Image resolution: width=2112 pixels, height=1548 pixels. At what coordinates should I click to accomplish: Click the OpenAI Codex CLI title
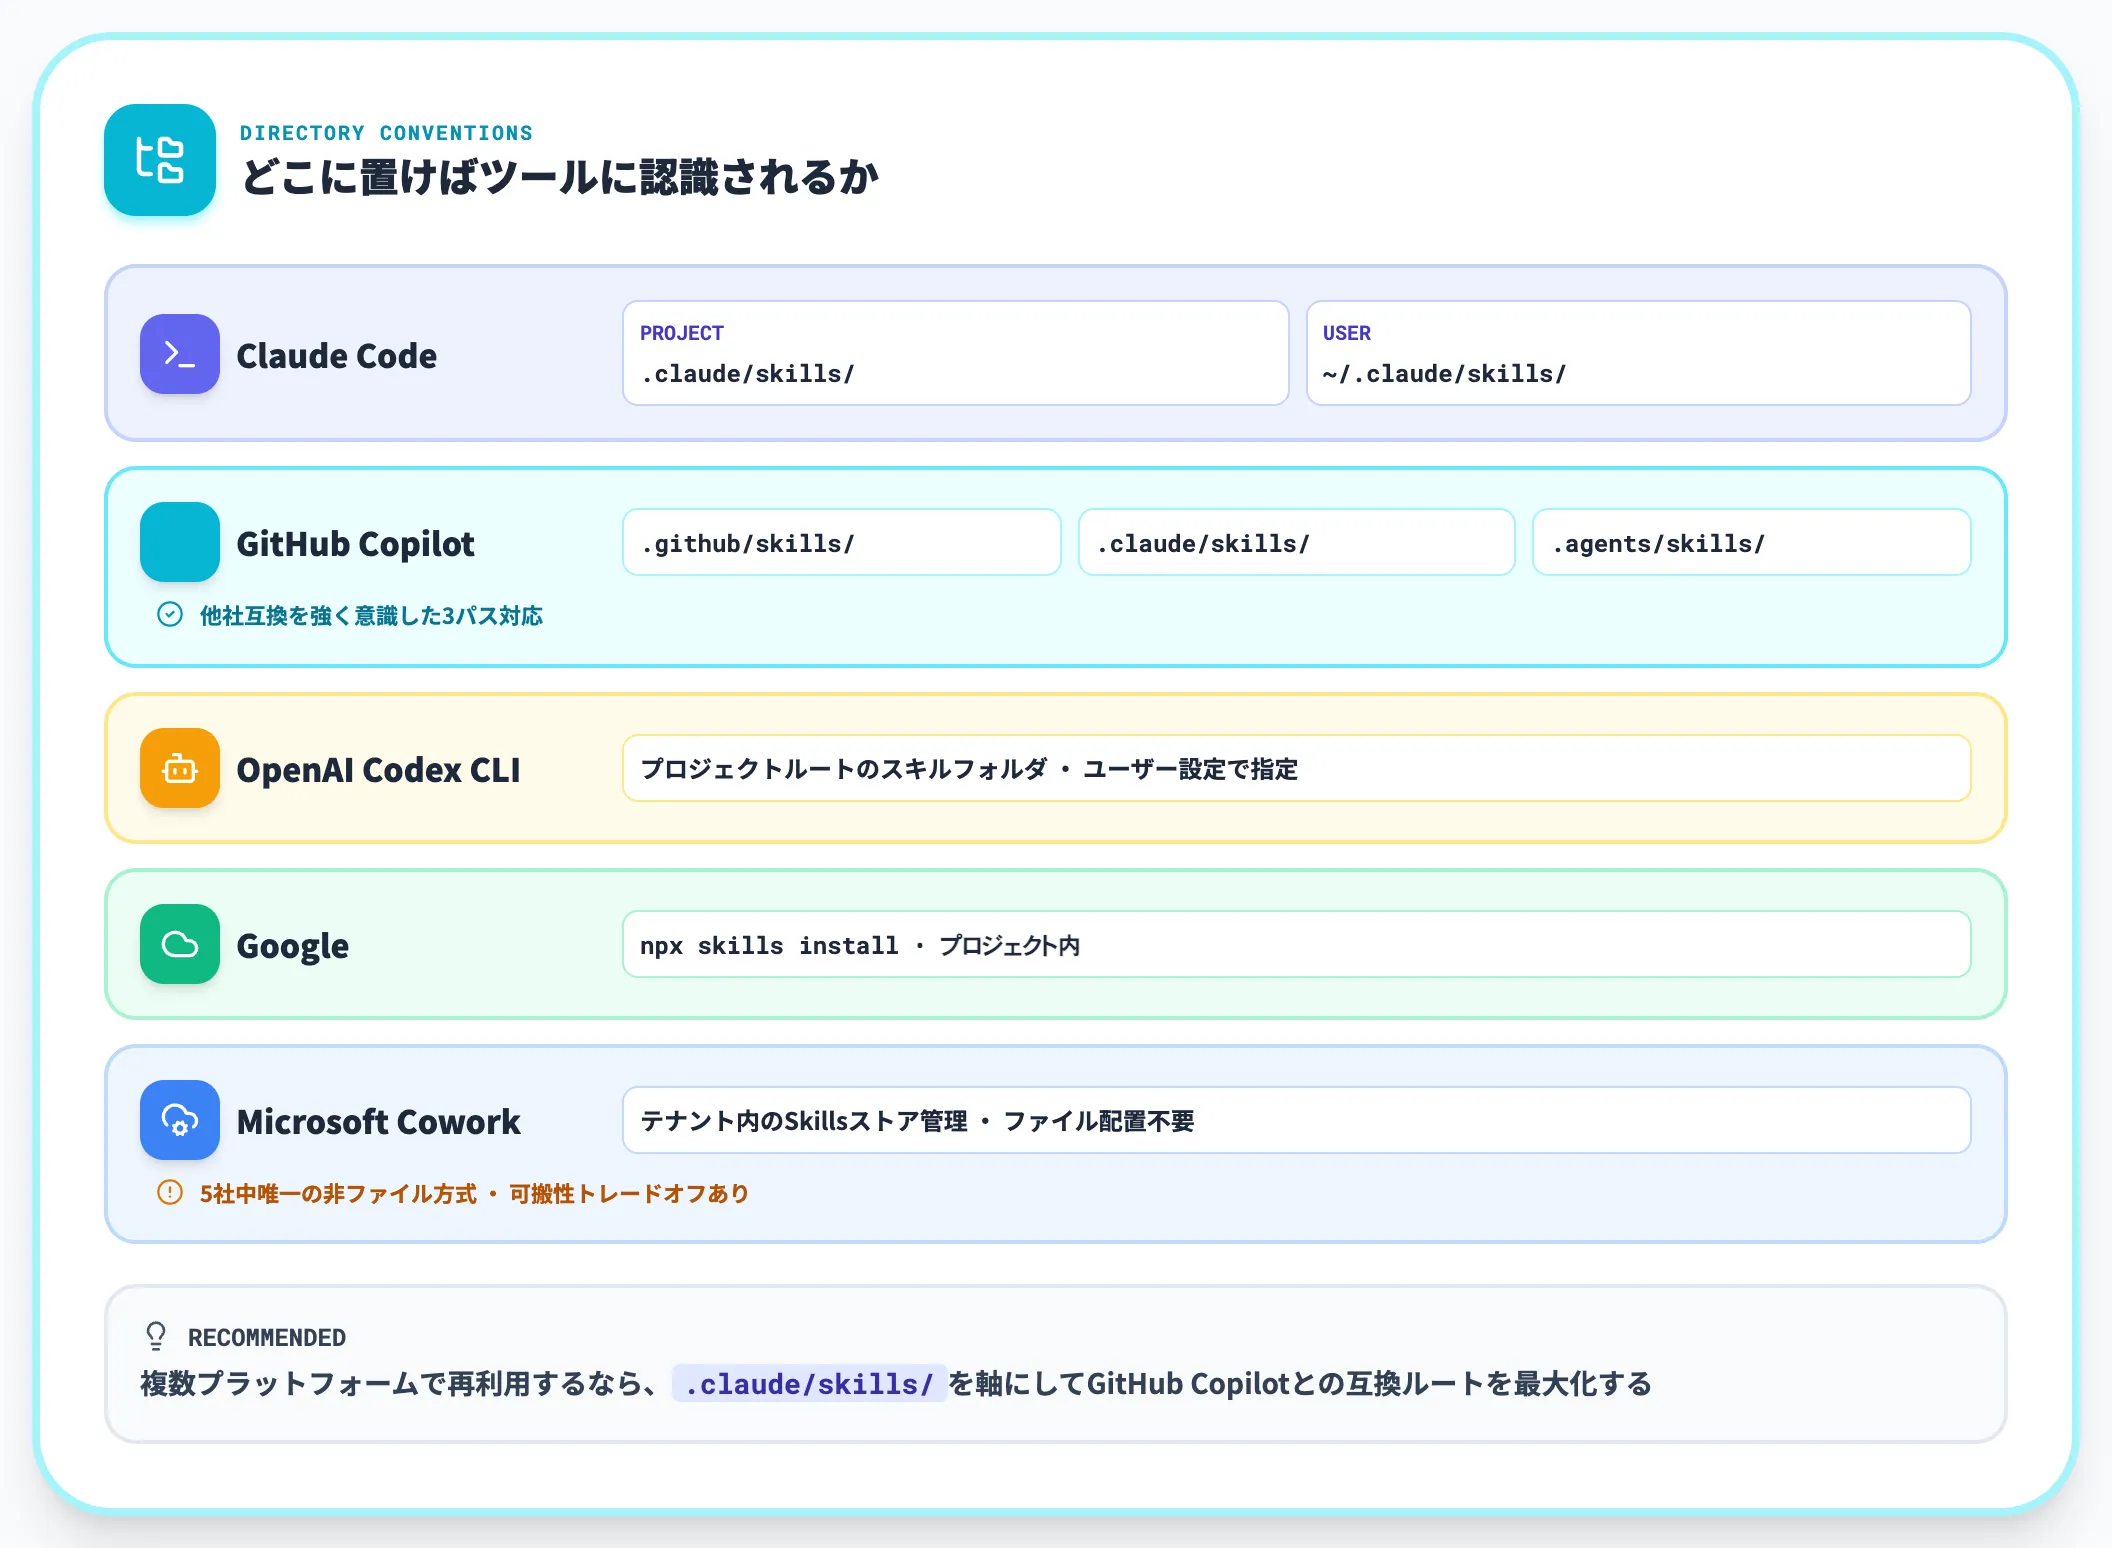coord(378,769)
